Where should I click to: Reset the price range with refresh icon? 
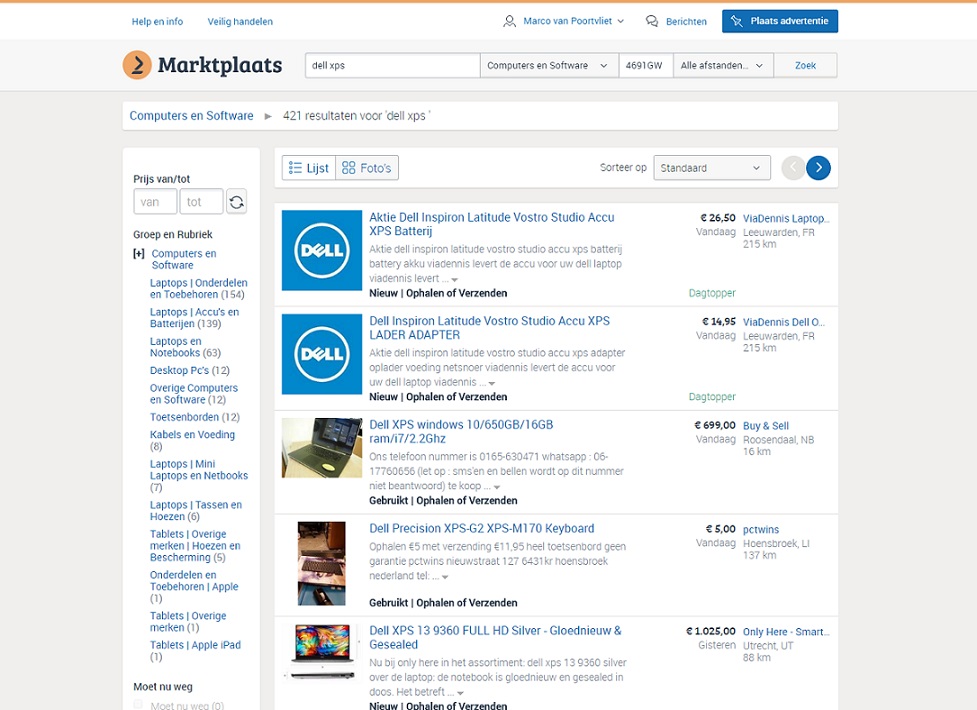click(x=236, y=201)
